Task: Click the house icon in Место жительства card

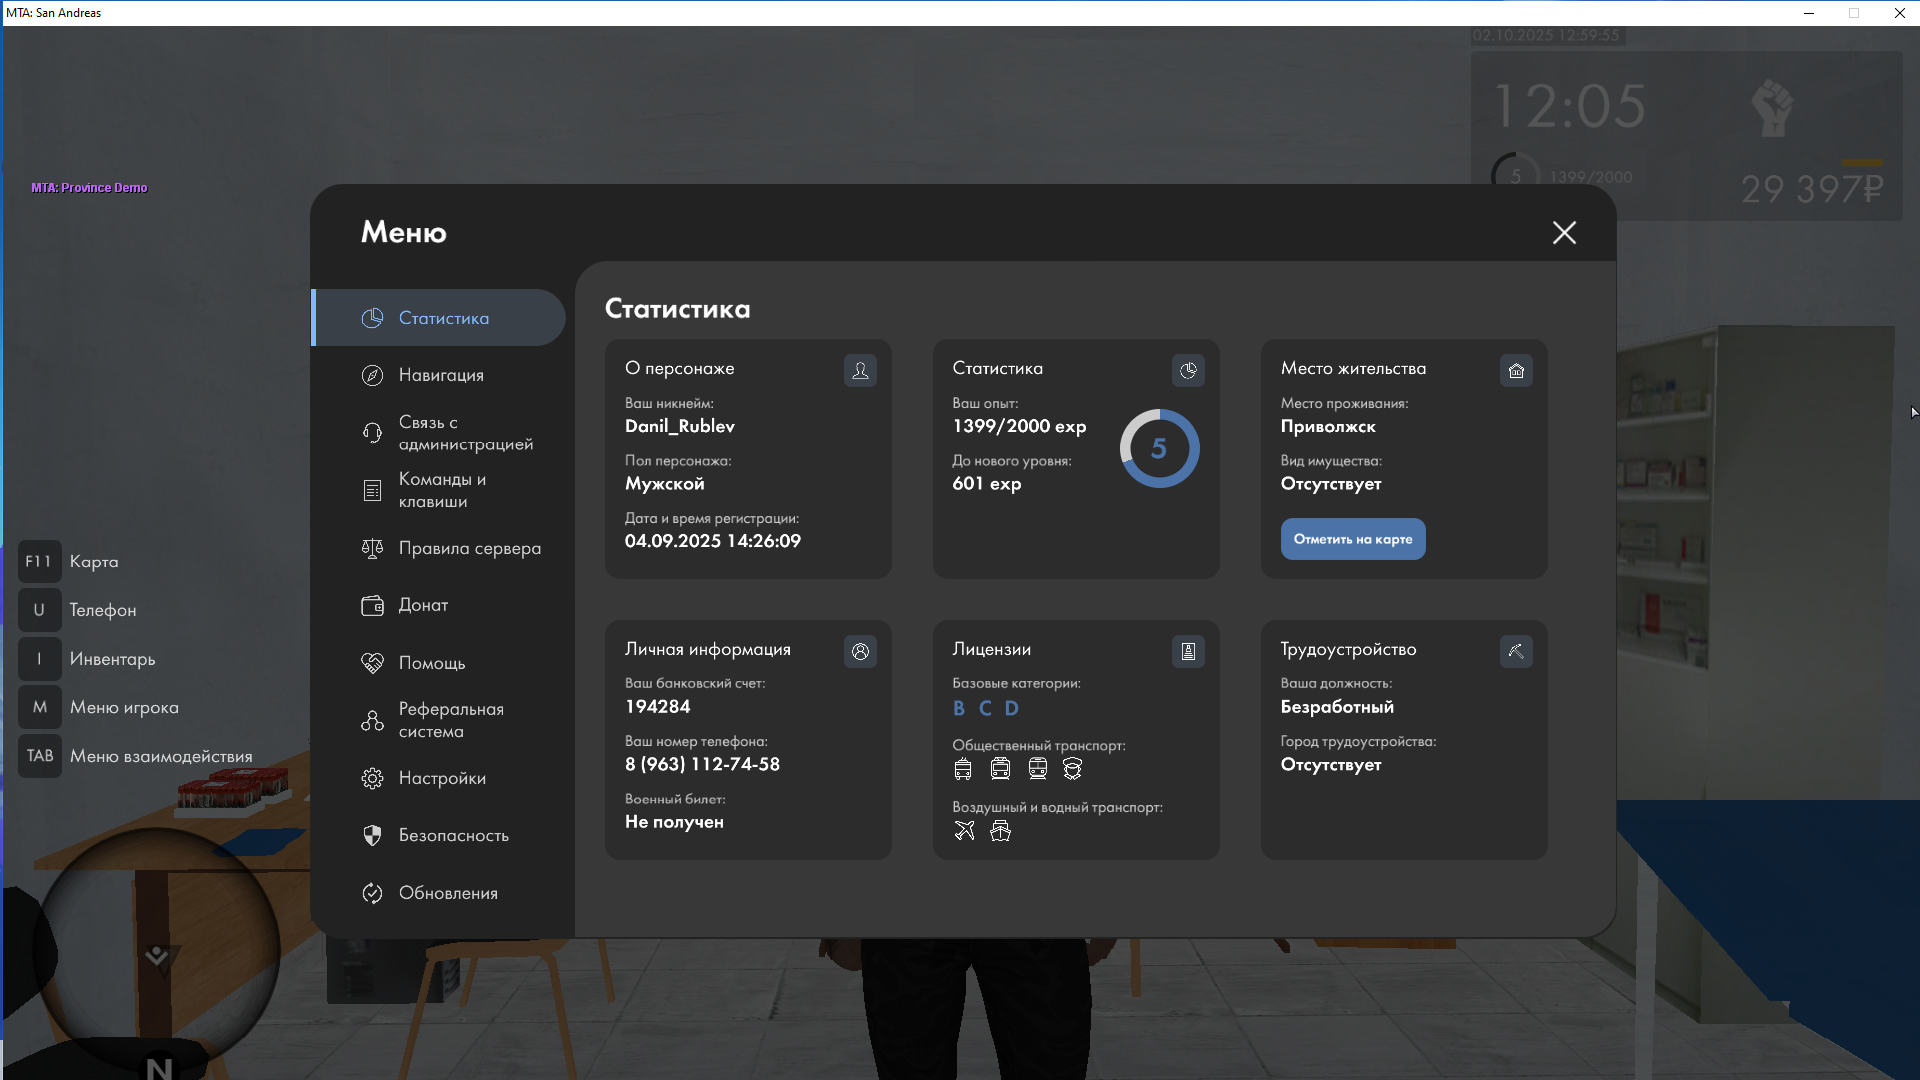Action: pyautogui.click(x=1516, y=371)
